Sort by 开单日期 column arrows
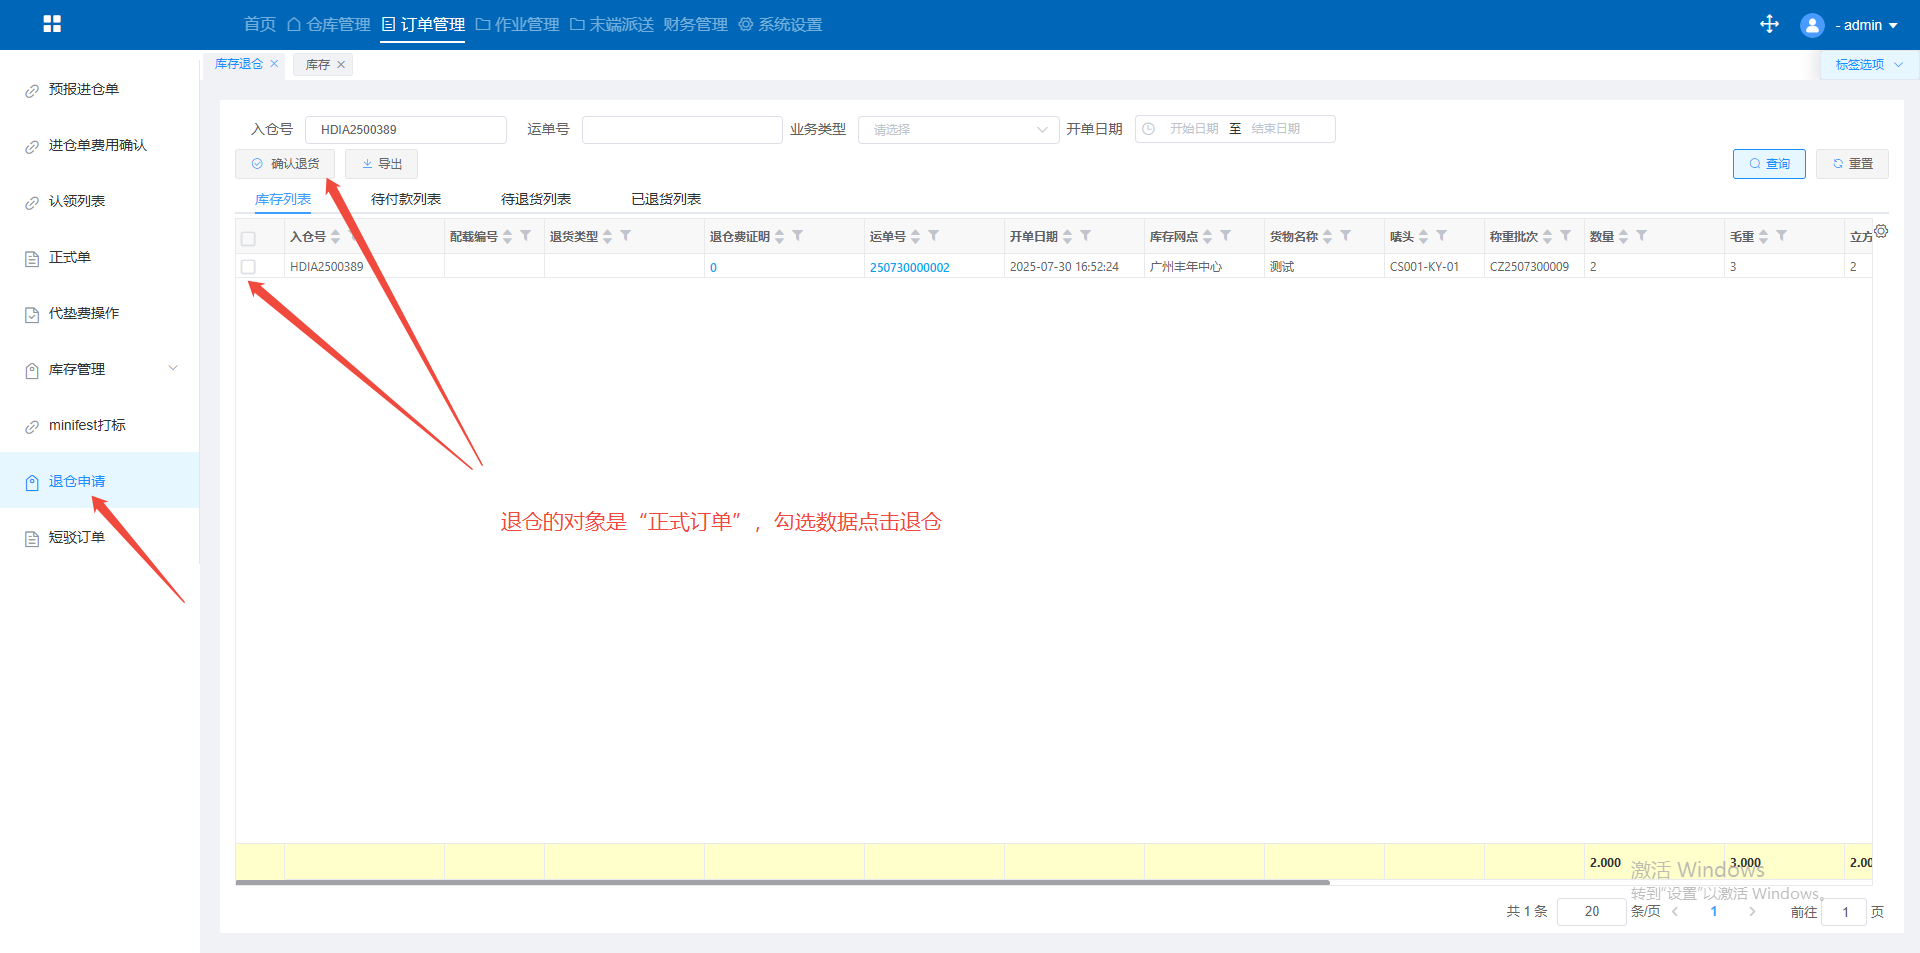1920x953 pixels. tap(1067, 237)
